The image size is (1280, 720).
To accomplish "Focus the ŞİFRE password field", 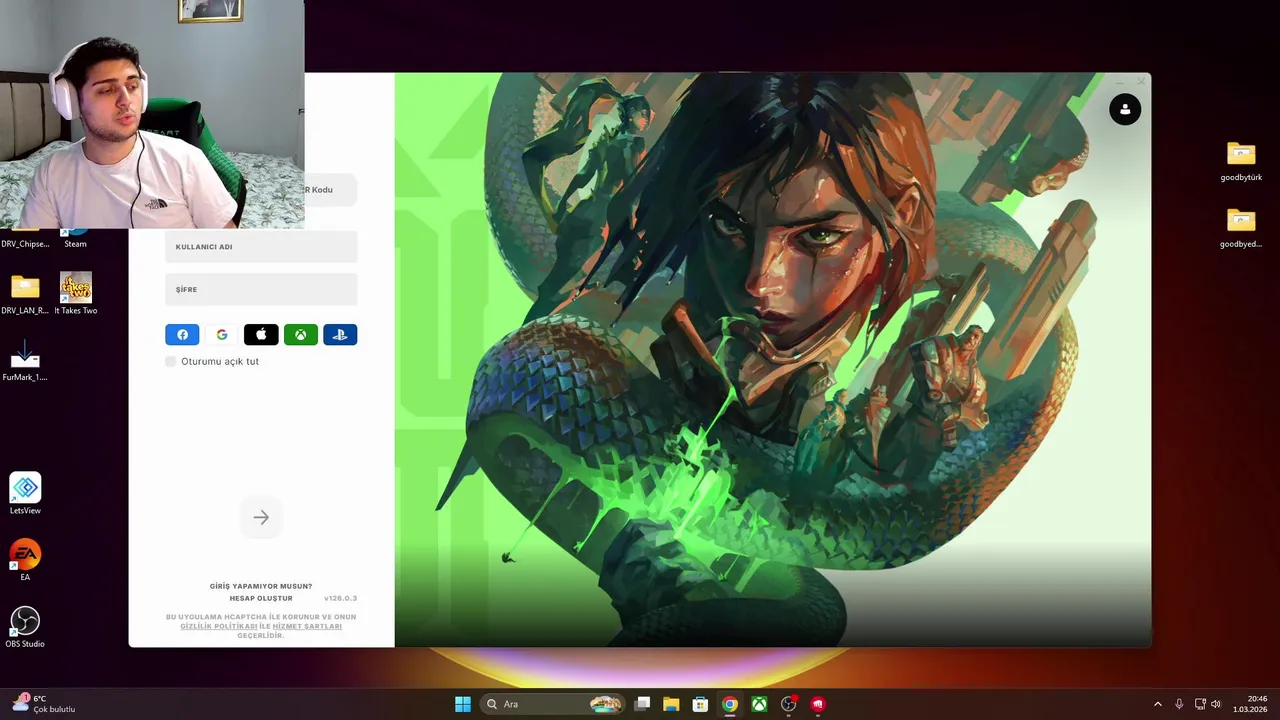I will (261, 289).
